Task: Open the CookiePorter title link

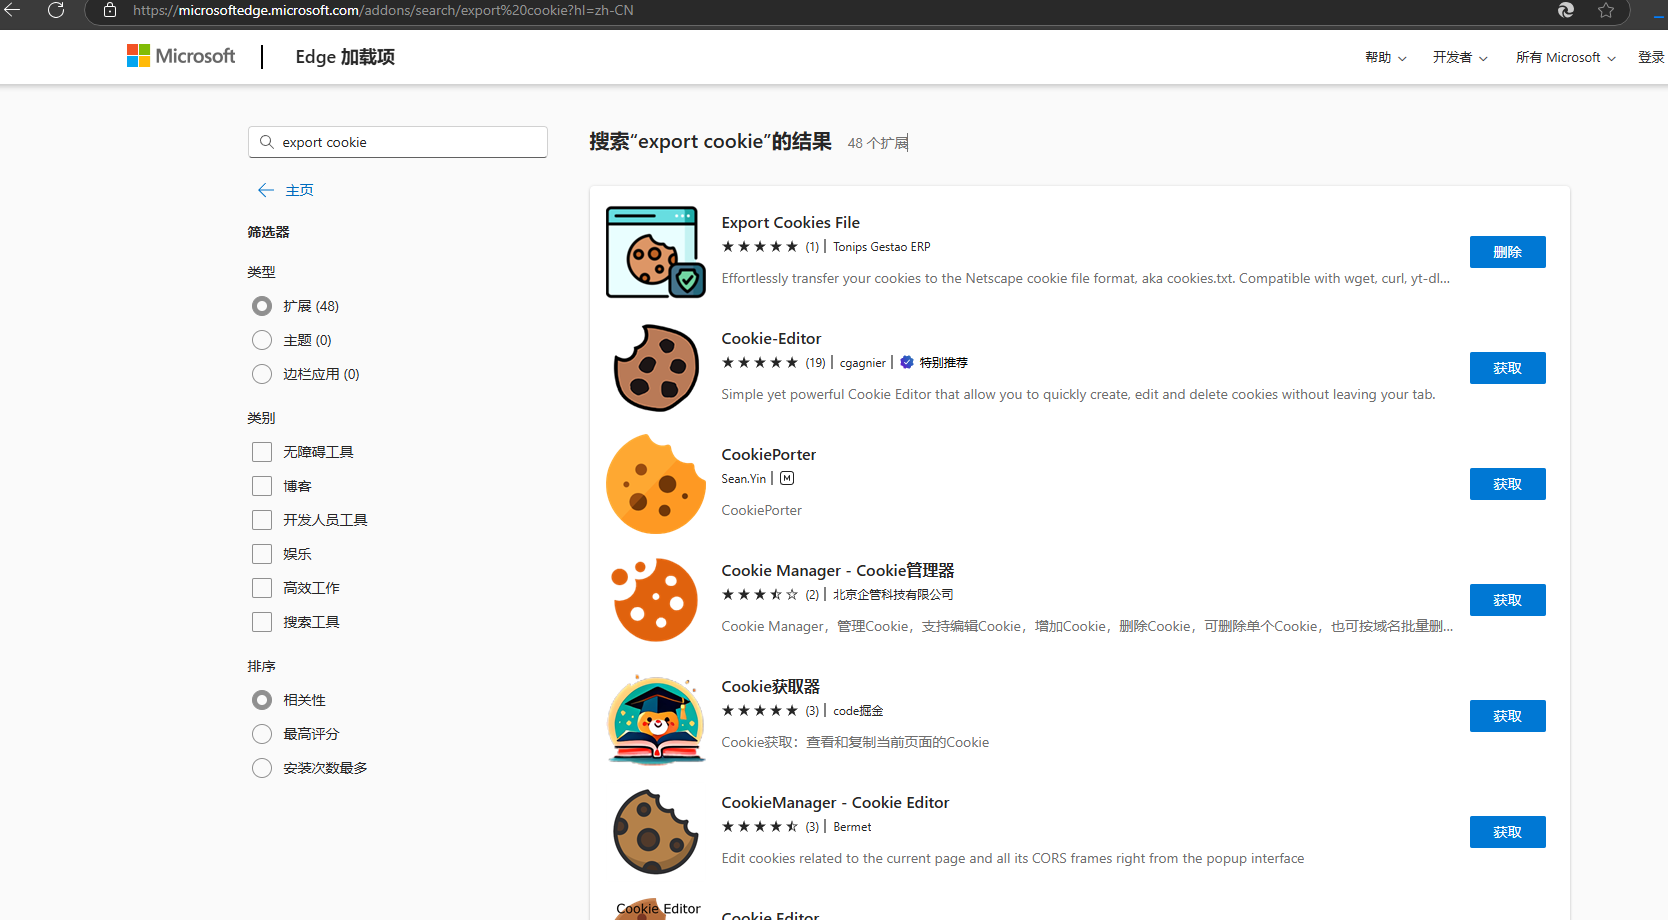Action: click(768, 455)
